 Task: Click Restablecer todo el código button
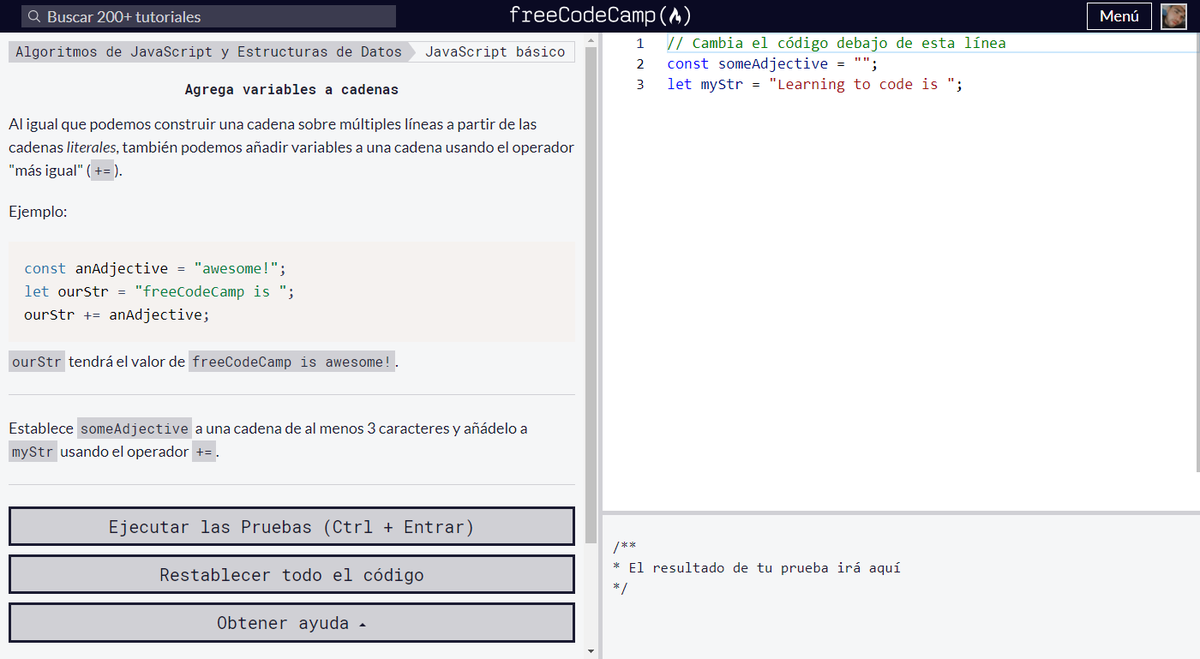[x=292, y=575]
